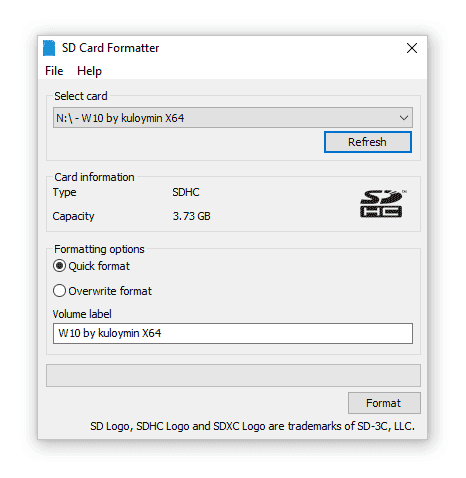Click the 3.73 GB capacity value
The image size is (466, 478).
191,216
